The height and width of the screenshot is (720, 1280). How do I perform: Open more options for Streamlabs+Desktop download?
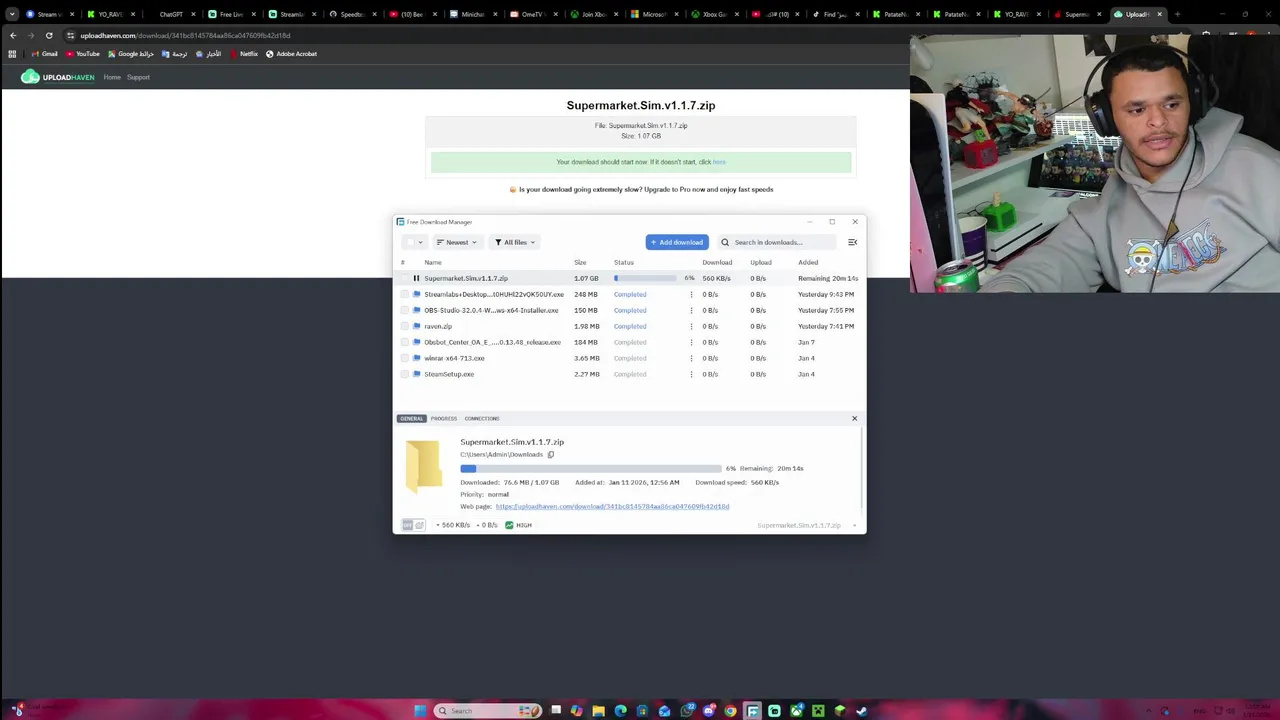click(x=691, y=294)
